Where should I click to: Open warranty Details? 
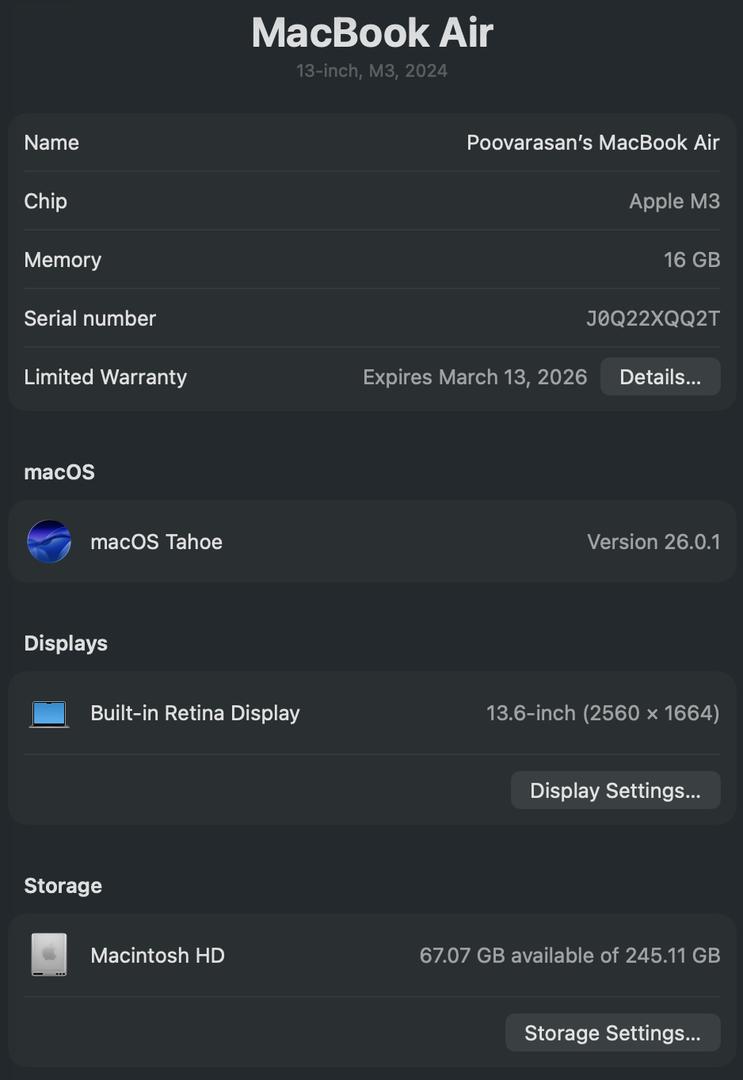tap(660, 377)
